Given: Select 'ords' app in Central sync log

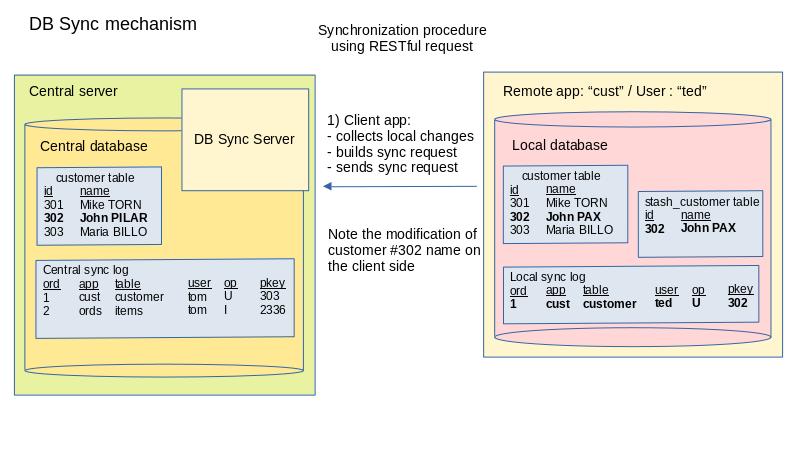Looking at the screenshot, I should coord(90,310).
